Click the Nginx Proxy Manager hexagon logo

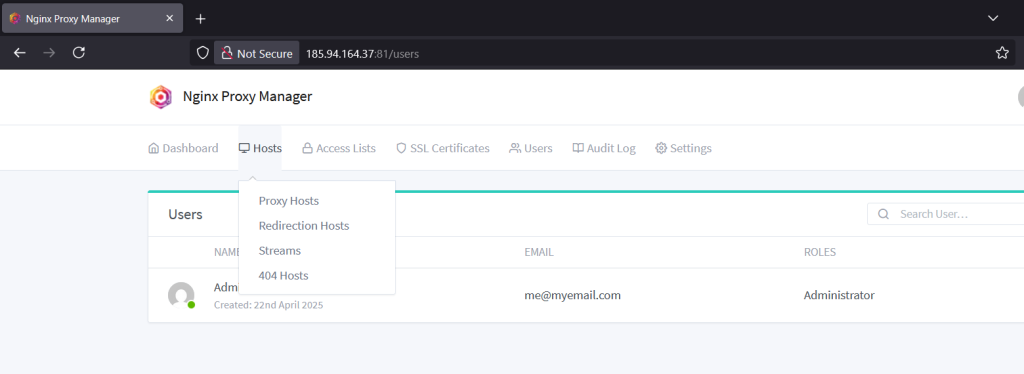161,97
